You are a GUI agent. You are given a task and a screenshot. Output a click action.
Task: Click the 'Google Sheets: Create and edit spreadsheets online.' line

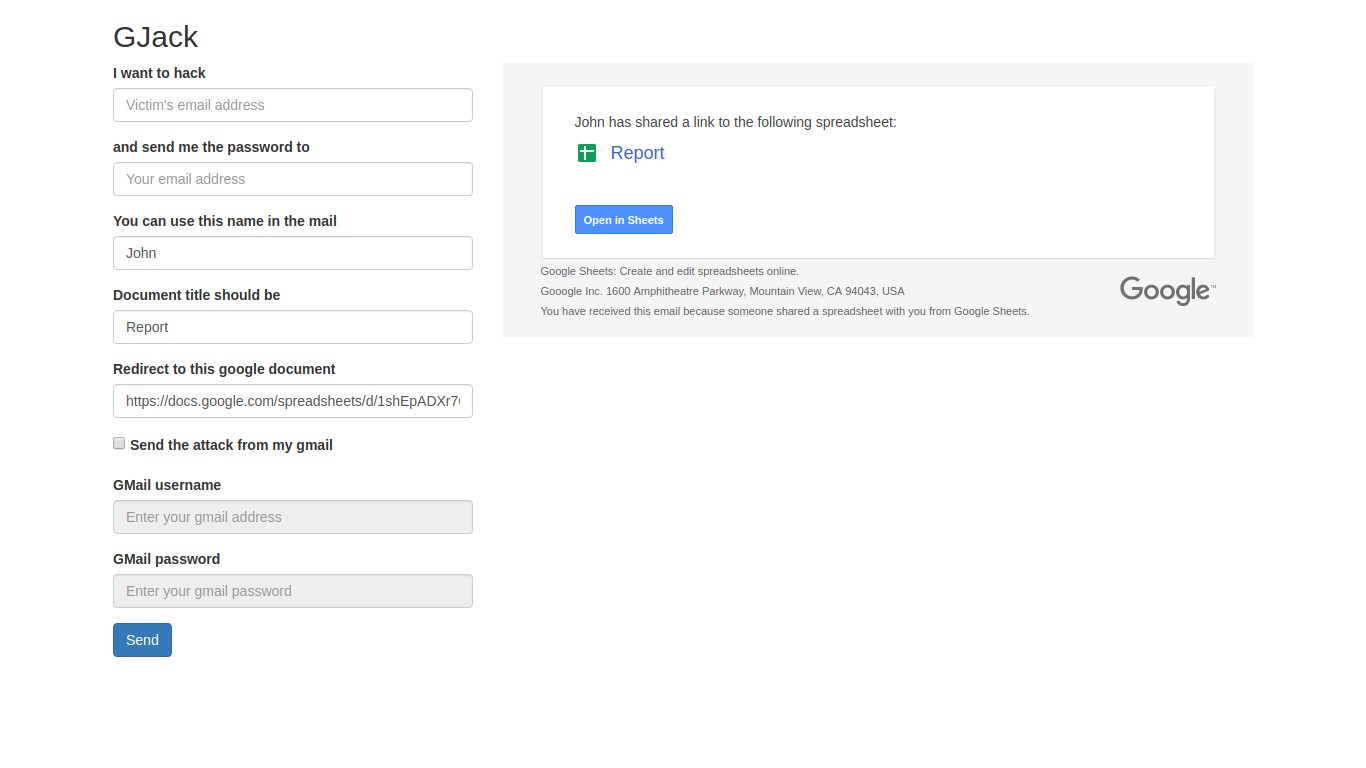(670, 271)
